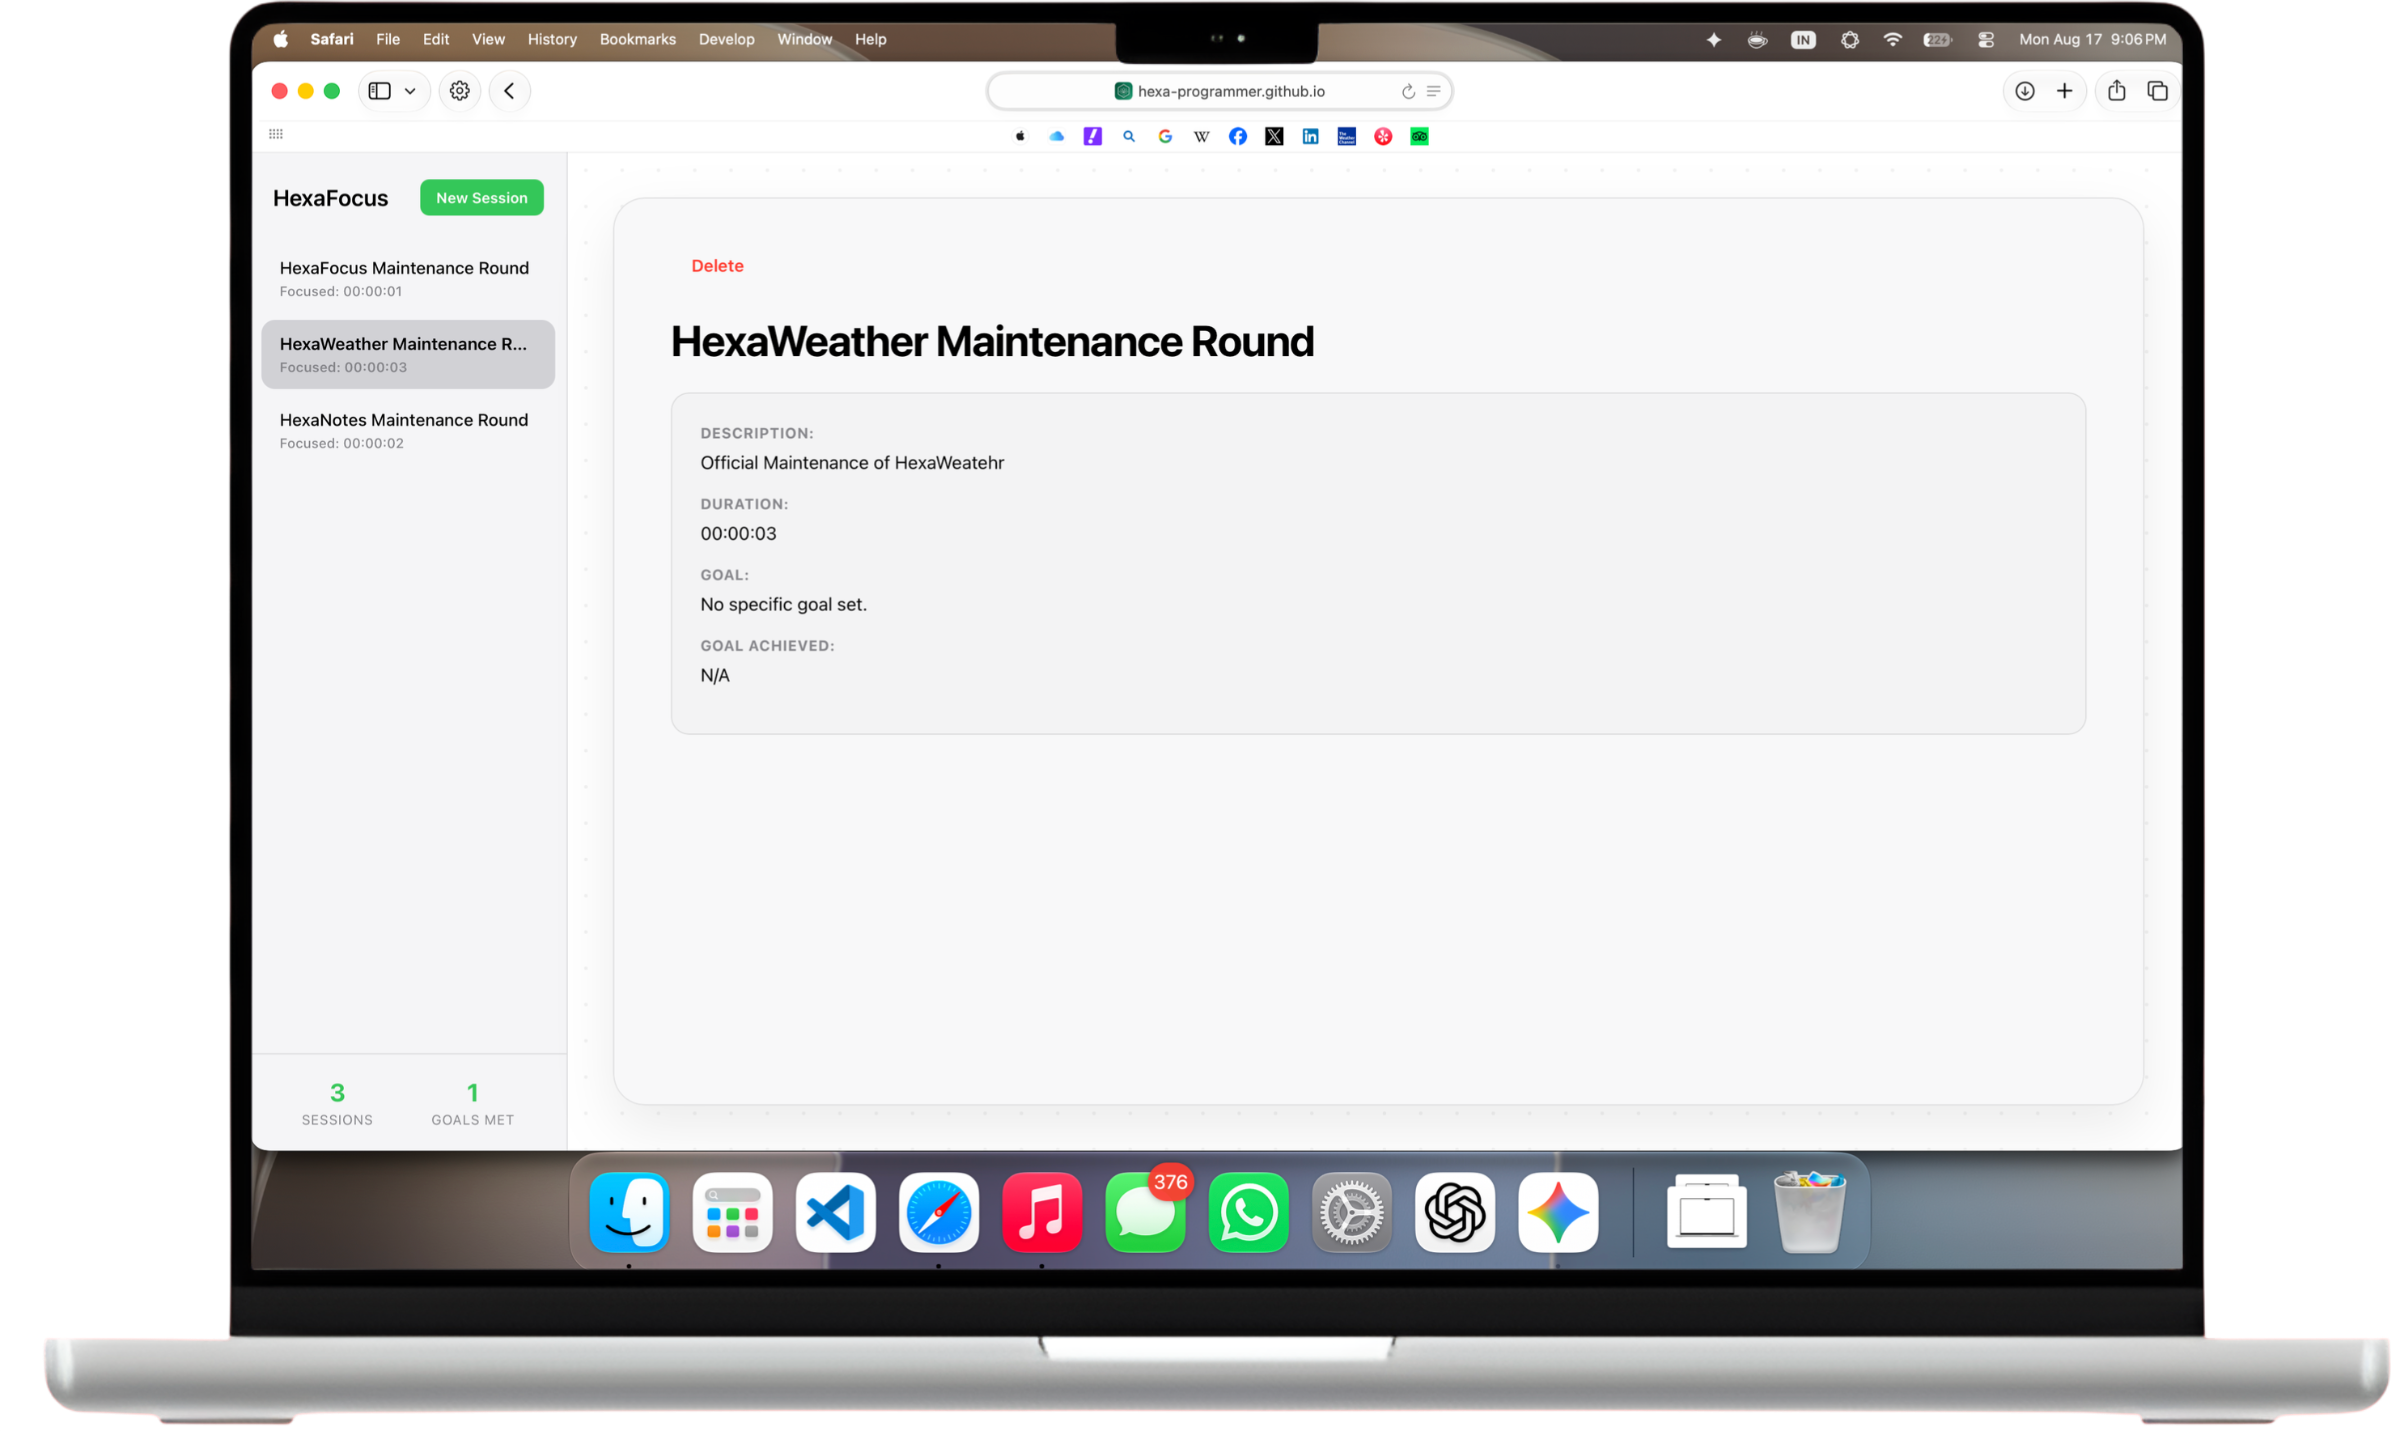Open WhatsApp from the Dock
The image size is (2400, 1431).
(1248, 1213)
